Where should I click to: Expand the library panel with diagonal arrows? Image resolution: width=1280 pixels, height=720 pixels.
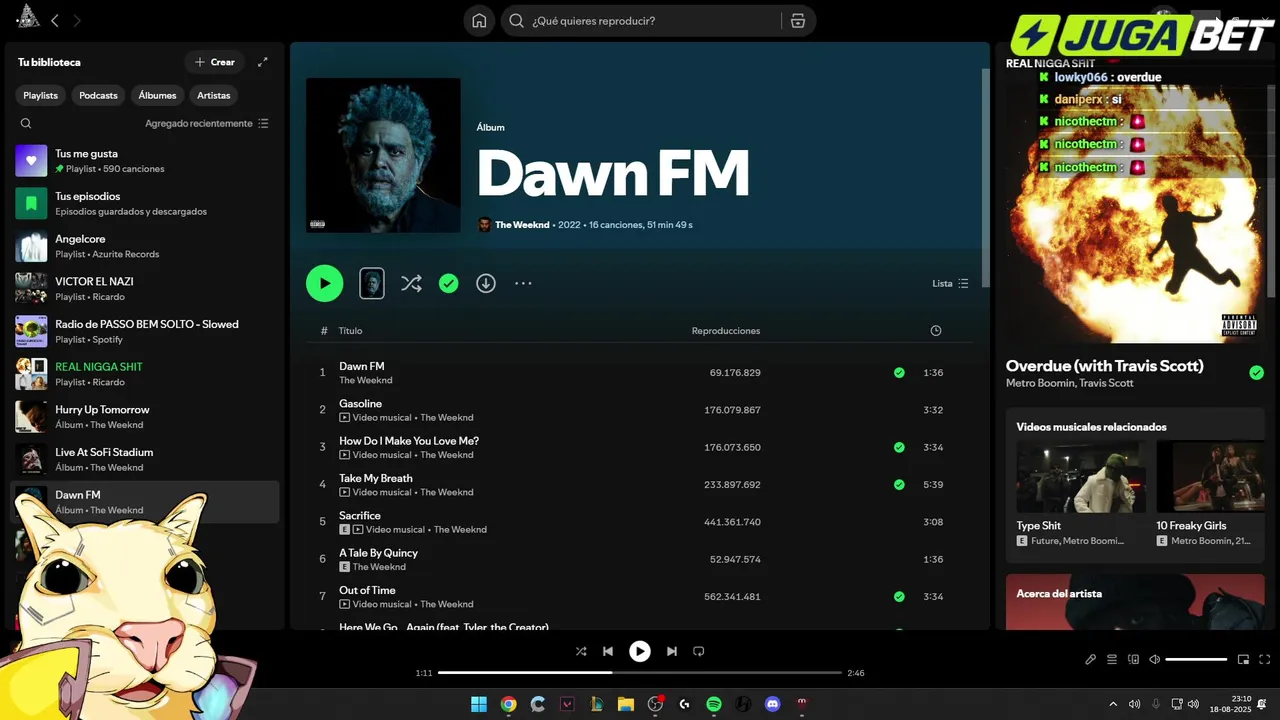pyautogui.click(x=263, y=62)
